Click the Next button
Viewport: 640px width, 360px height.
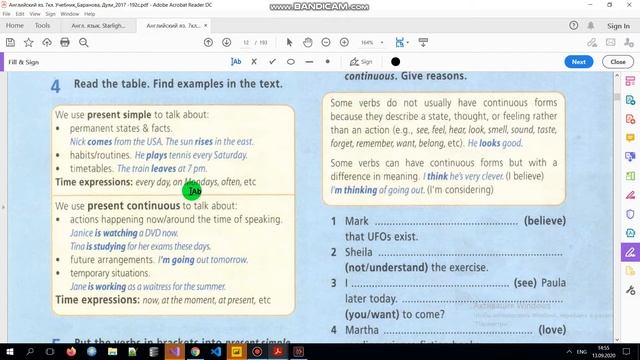[578, 62]
